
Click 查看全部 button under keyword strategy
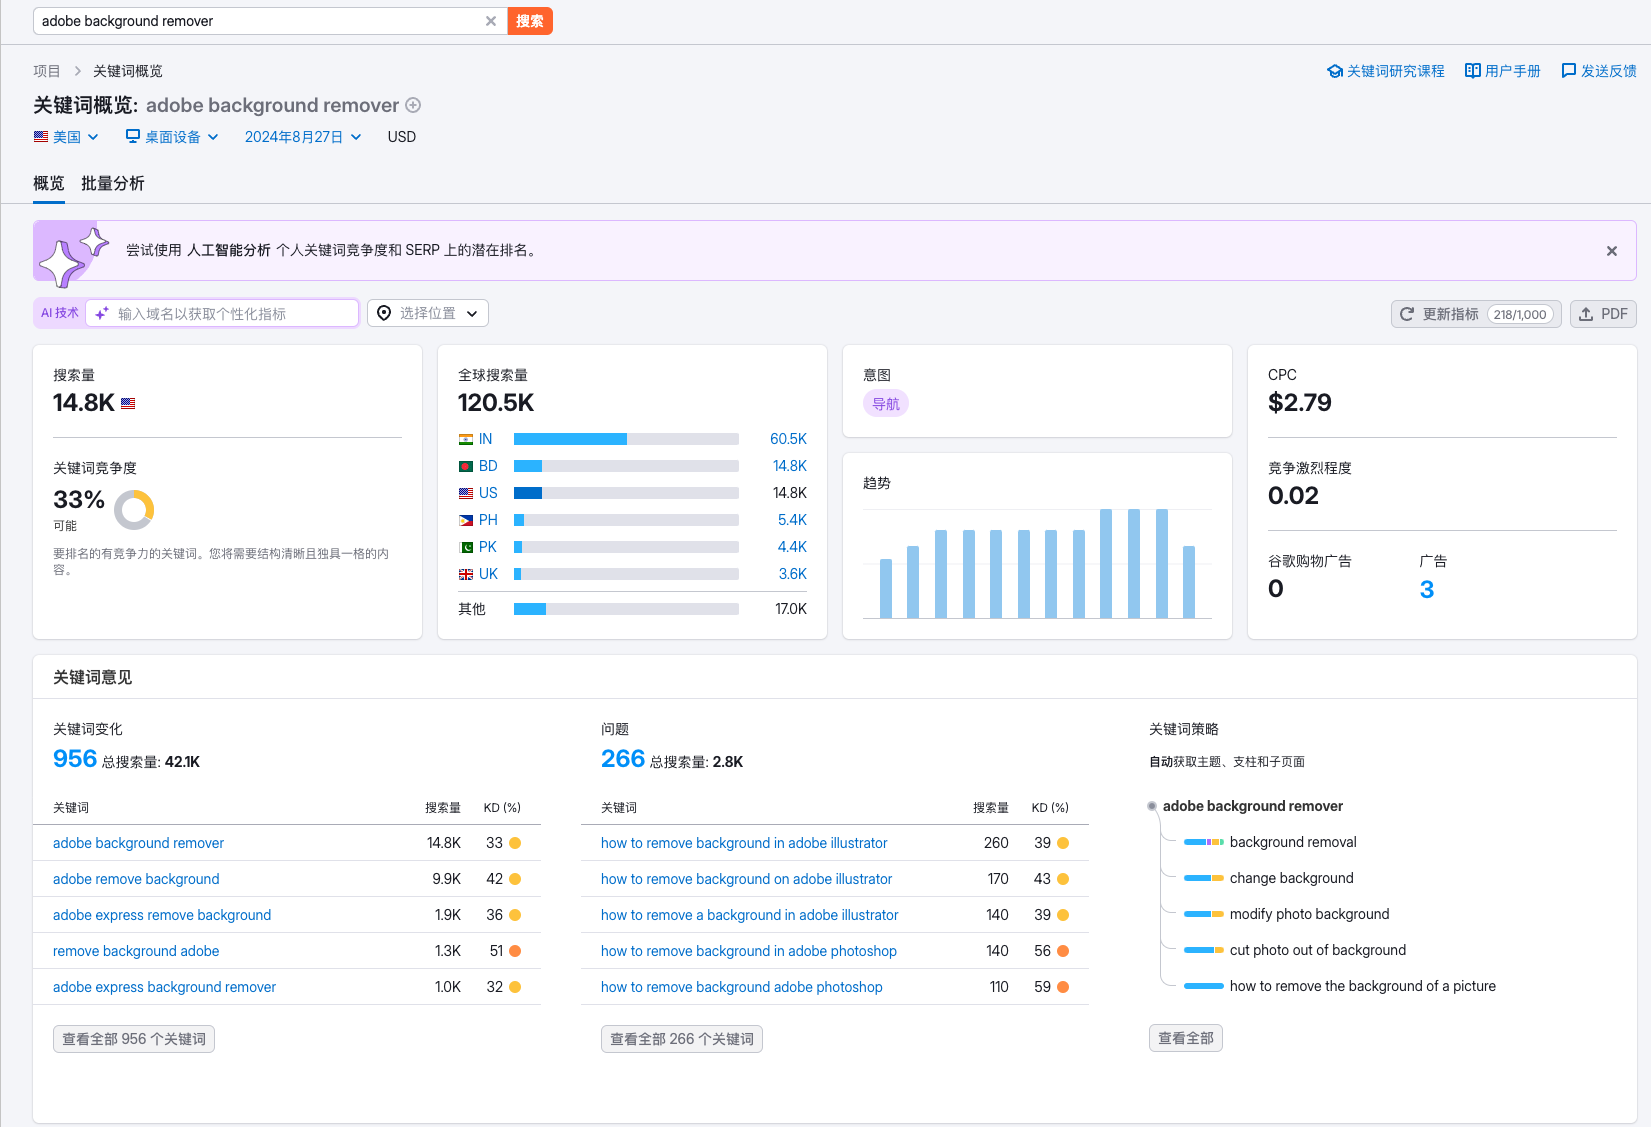[1186, 1038]
